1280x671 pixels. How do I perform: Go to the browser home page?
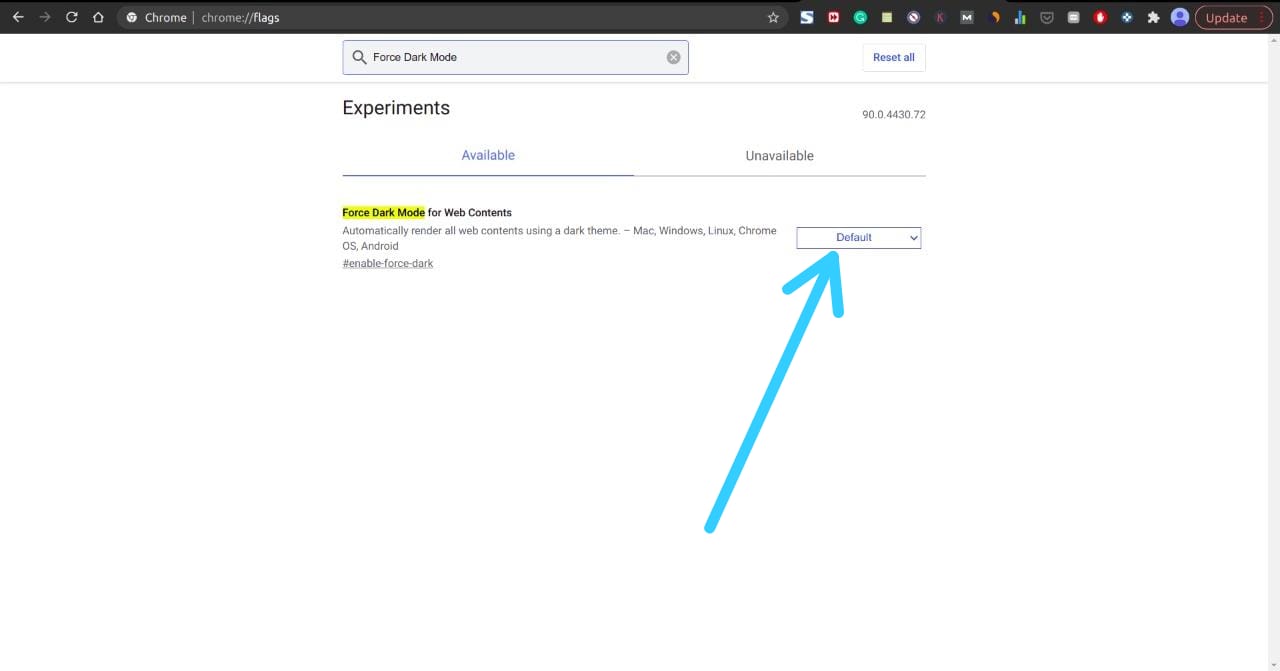click(x=99, y=17)
